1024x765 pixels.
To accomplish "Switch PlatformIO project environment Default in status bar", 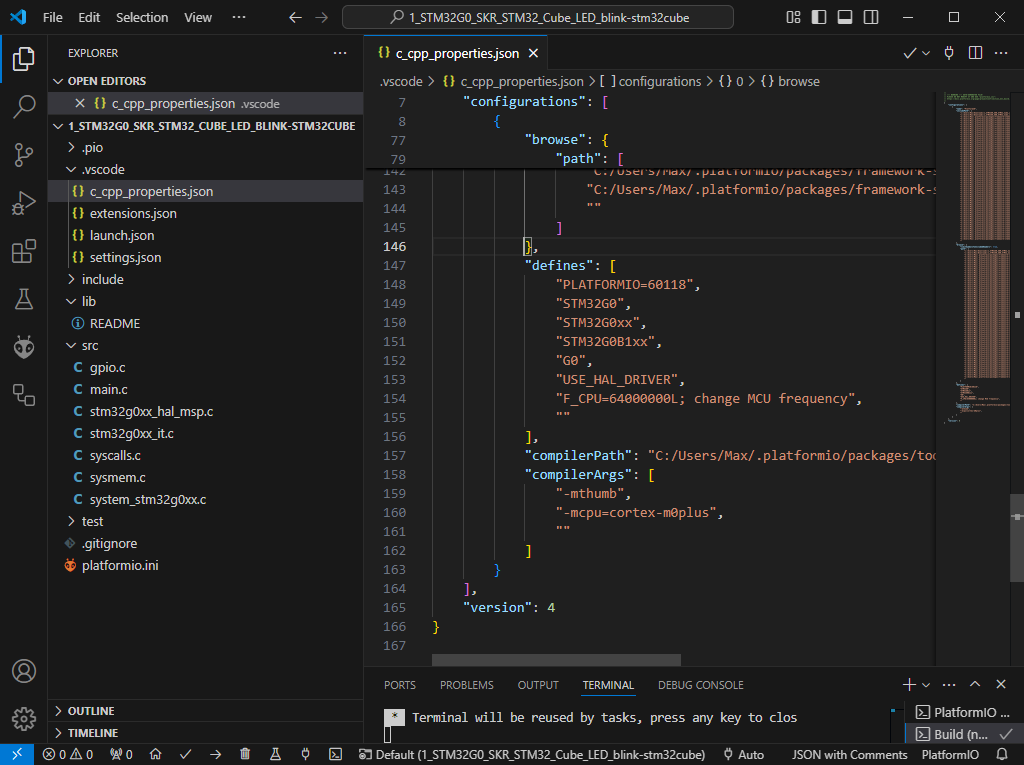I will click(x=532, y=755).
